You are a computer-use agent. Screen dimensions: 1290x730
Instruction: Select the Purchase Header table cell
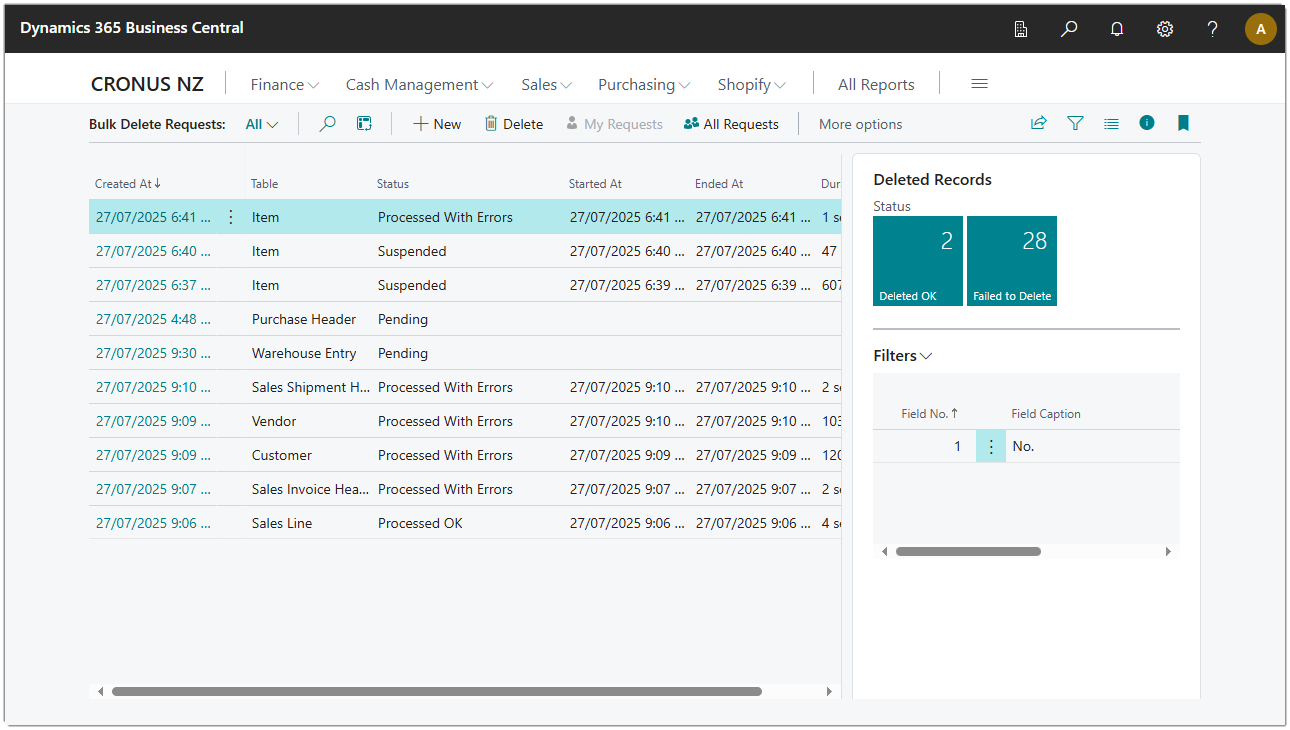coord(304,319)
